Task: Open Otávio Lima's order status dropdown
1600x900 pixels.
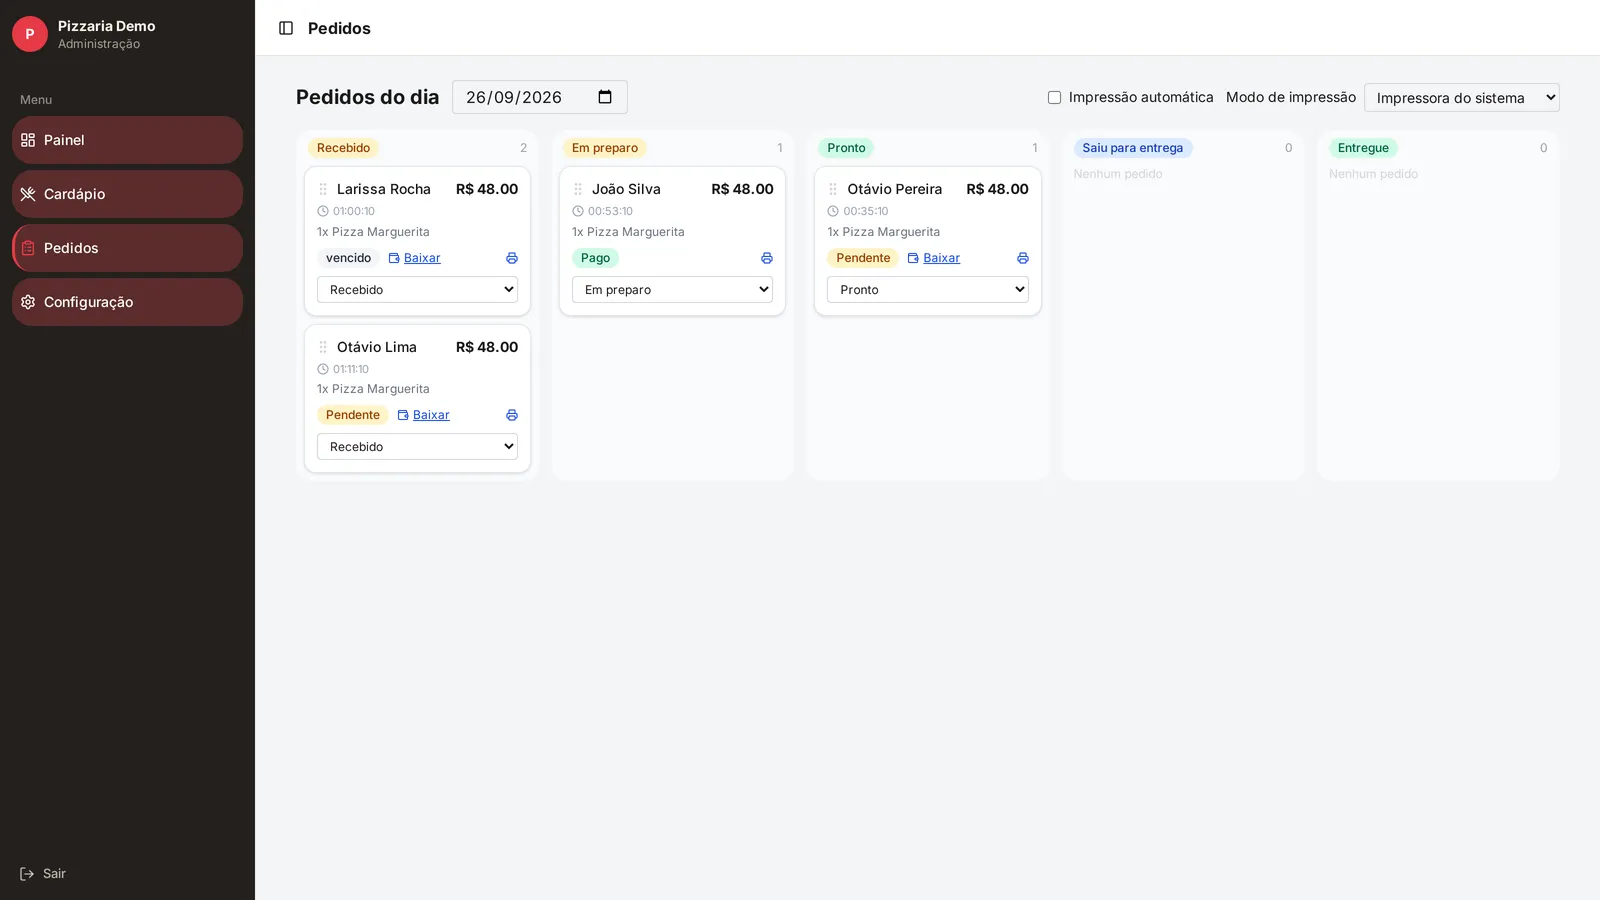Action: [417, 447]
